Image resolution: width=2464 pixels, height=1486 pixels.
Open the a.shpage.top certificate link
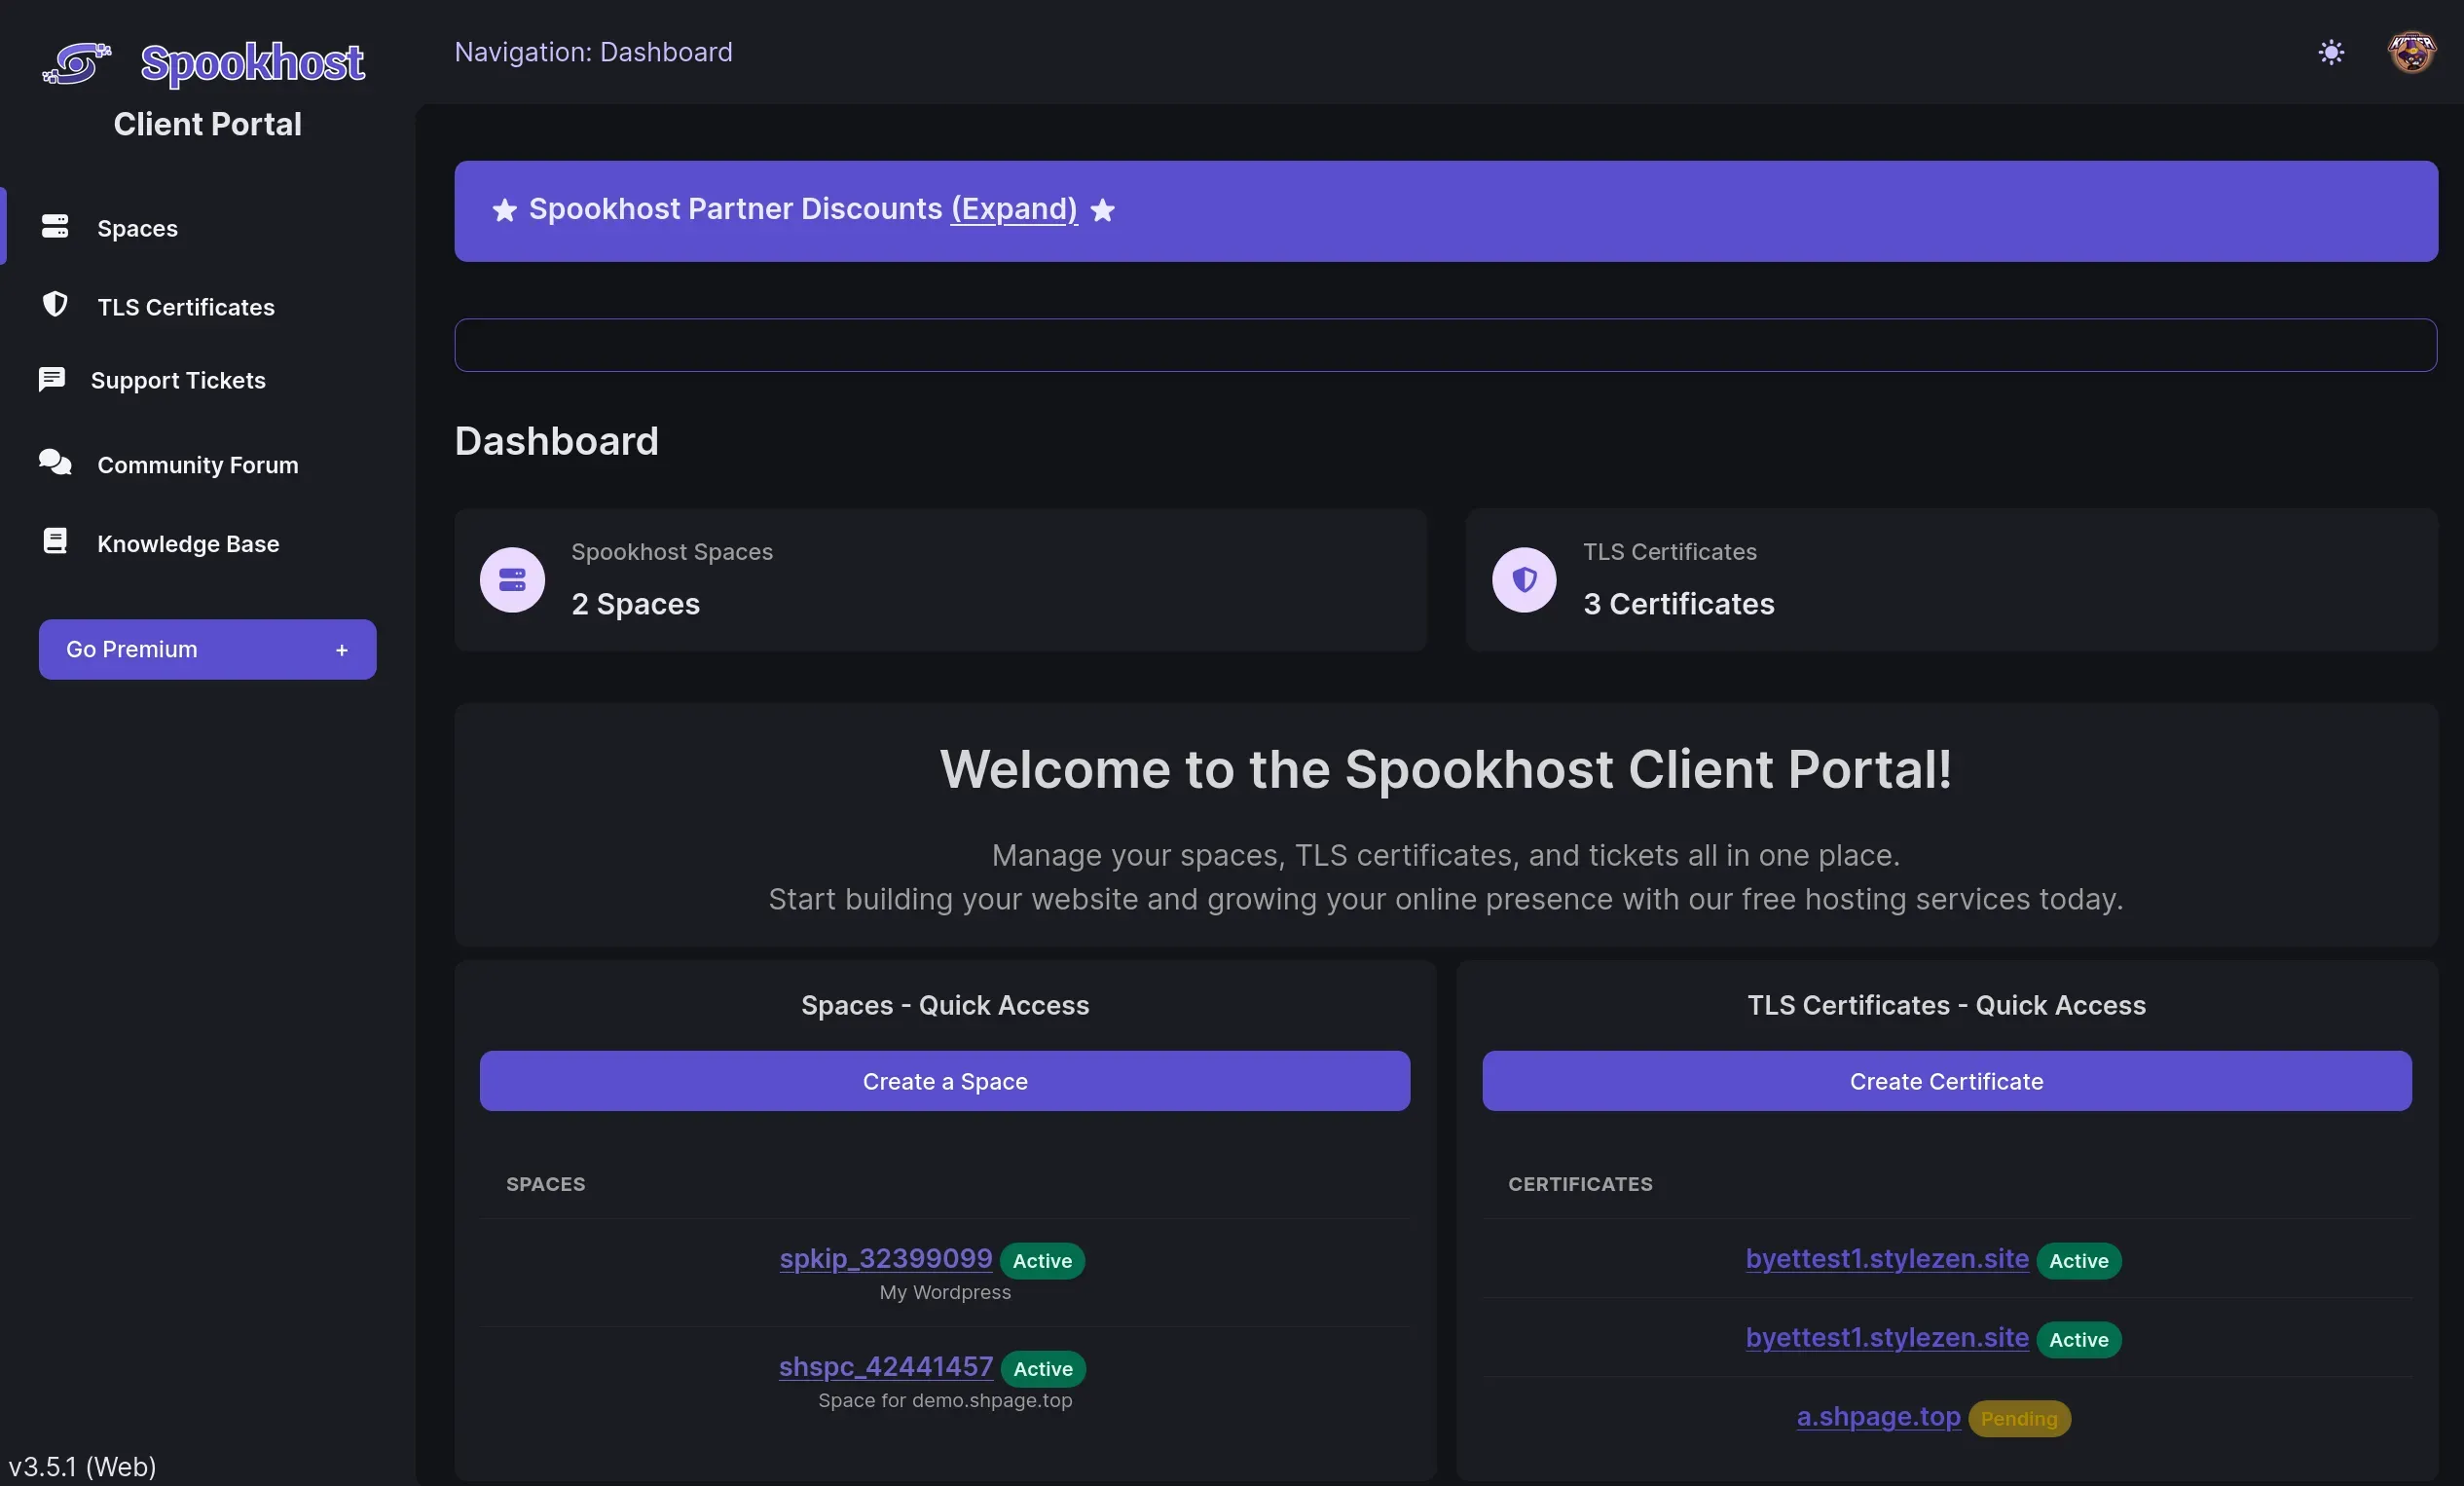click(x=1878, y=1416)
